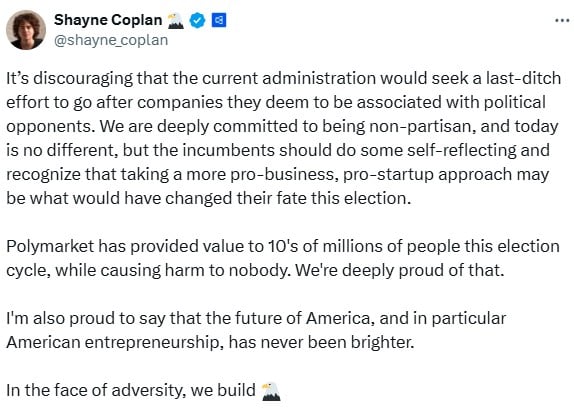Click the phrase 'In the face of adversity'

click(94, 390)
